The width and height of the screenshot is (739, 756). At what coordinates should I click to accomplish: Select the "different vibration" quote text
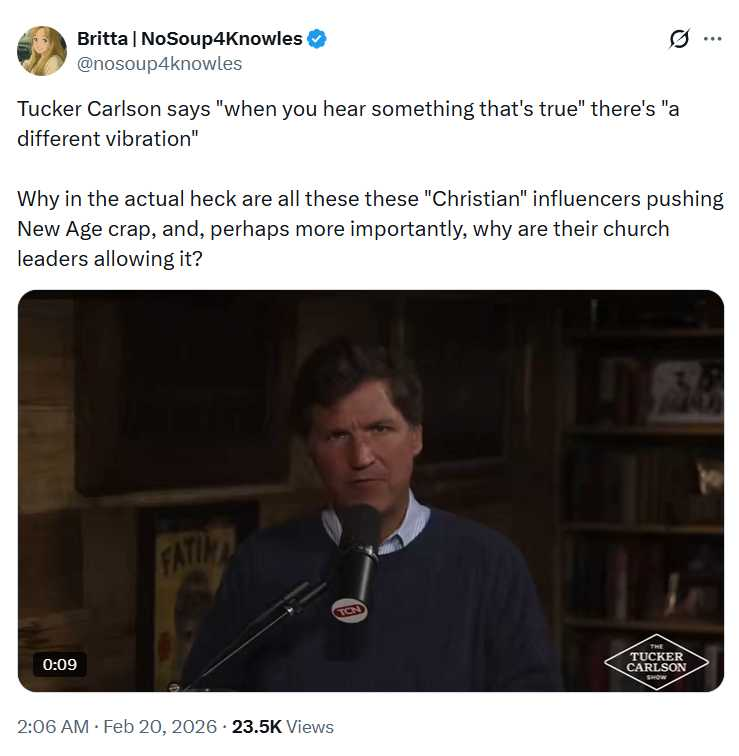point(108,139)
